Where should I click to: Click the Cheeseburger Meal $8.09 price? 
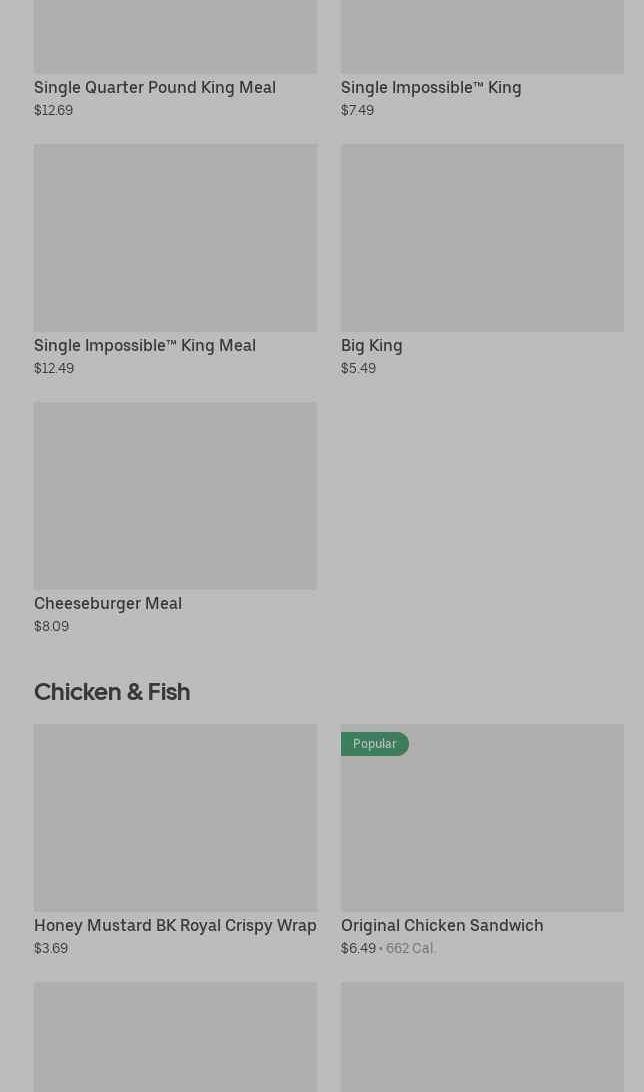(x=51, y=626)
